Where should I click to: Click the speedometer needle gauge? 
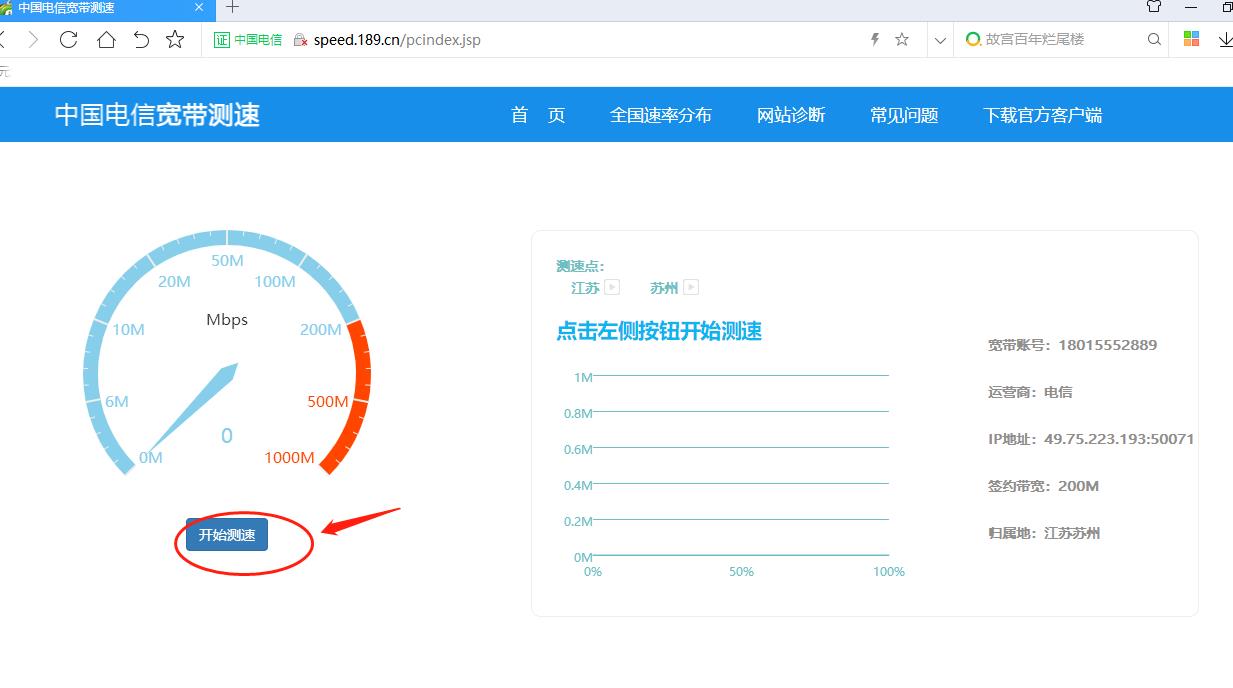click(x=193, y=409)
